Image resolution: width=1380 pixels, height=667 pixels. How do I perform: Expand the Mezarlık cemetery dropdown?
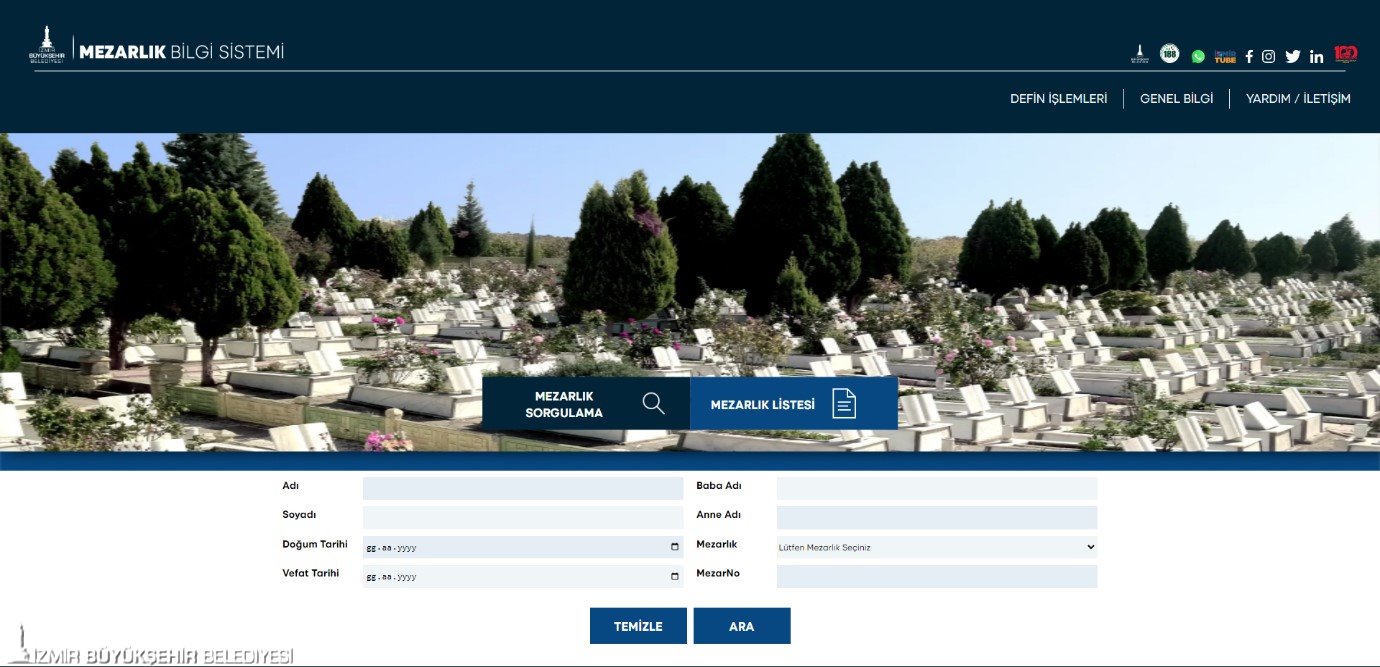pyautogui.click(x=936, y=547)
